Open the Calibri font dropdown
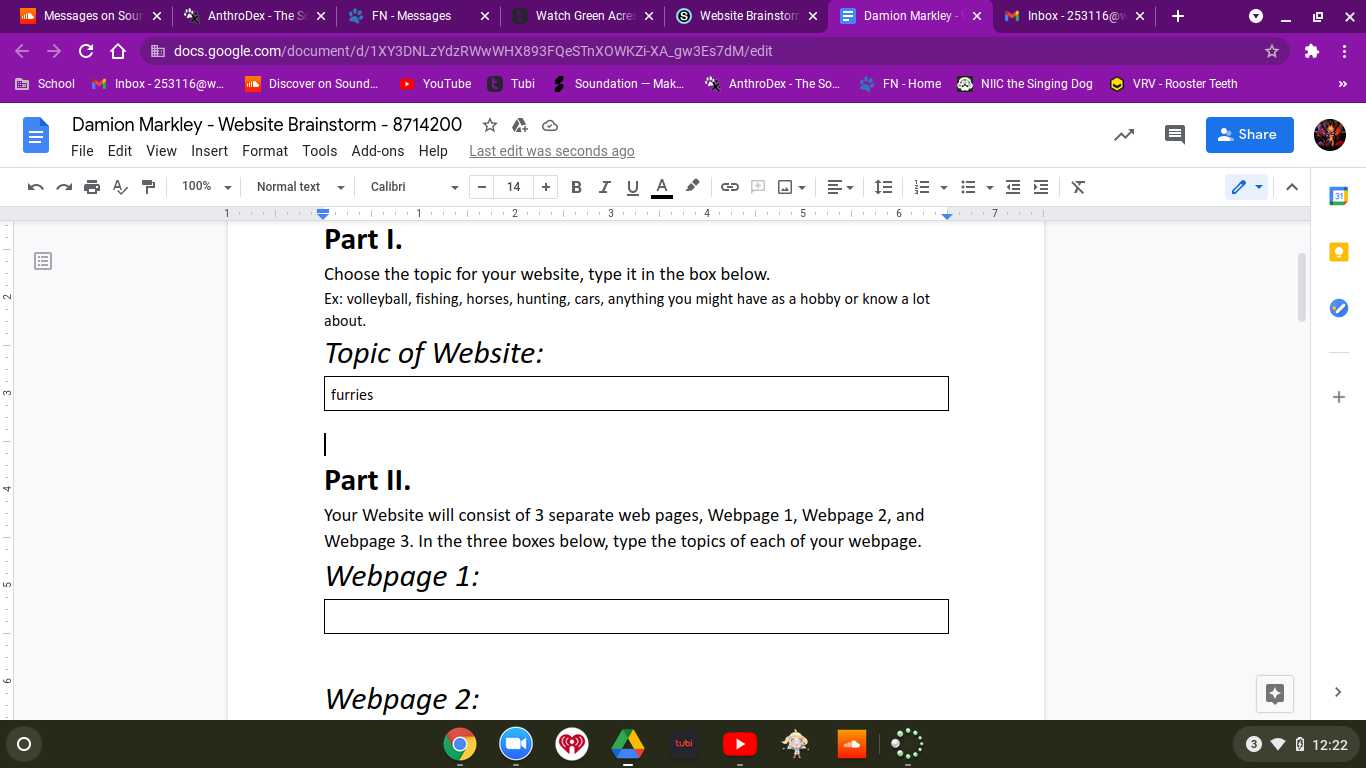The width and height of the screenshot is (1366, 768). 414,187
